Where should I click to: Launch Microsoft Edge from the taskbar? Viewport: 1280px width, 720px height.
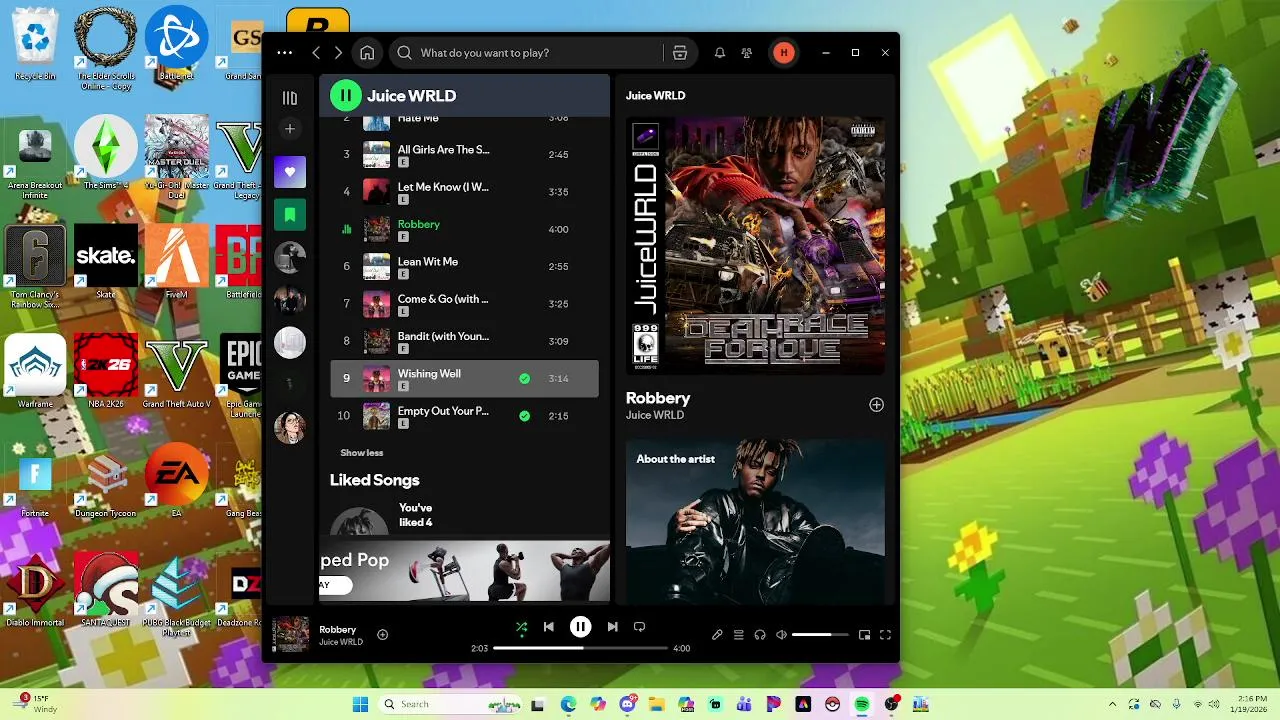coord(569,704)
